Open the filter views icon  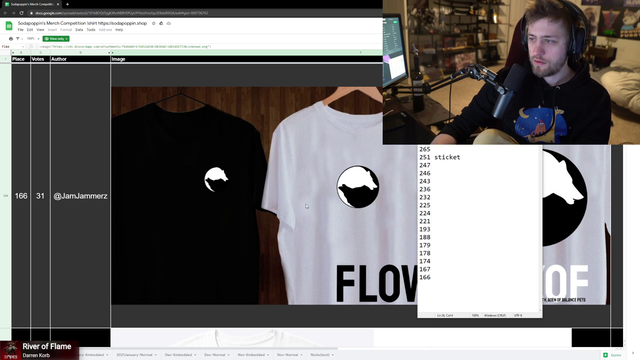[x=18, y=39]
